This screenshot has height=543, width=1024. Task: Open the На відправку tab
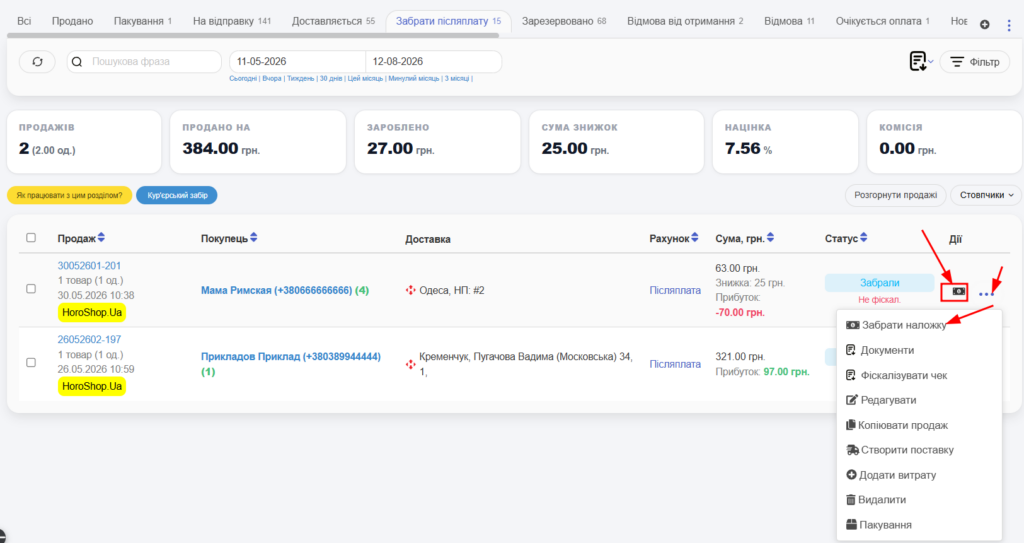pos(232,21)
